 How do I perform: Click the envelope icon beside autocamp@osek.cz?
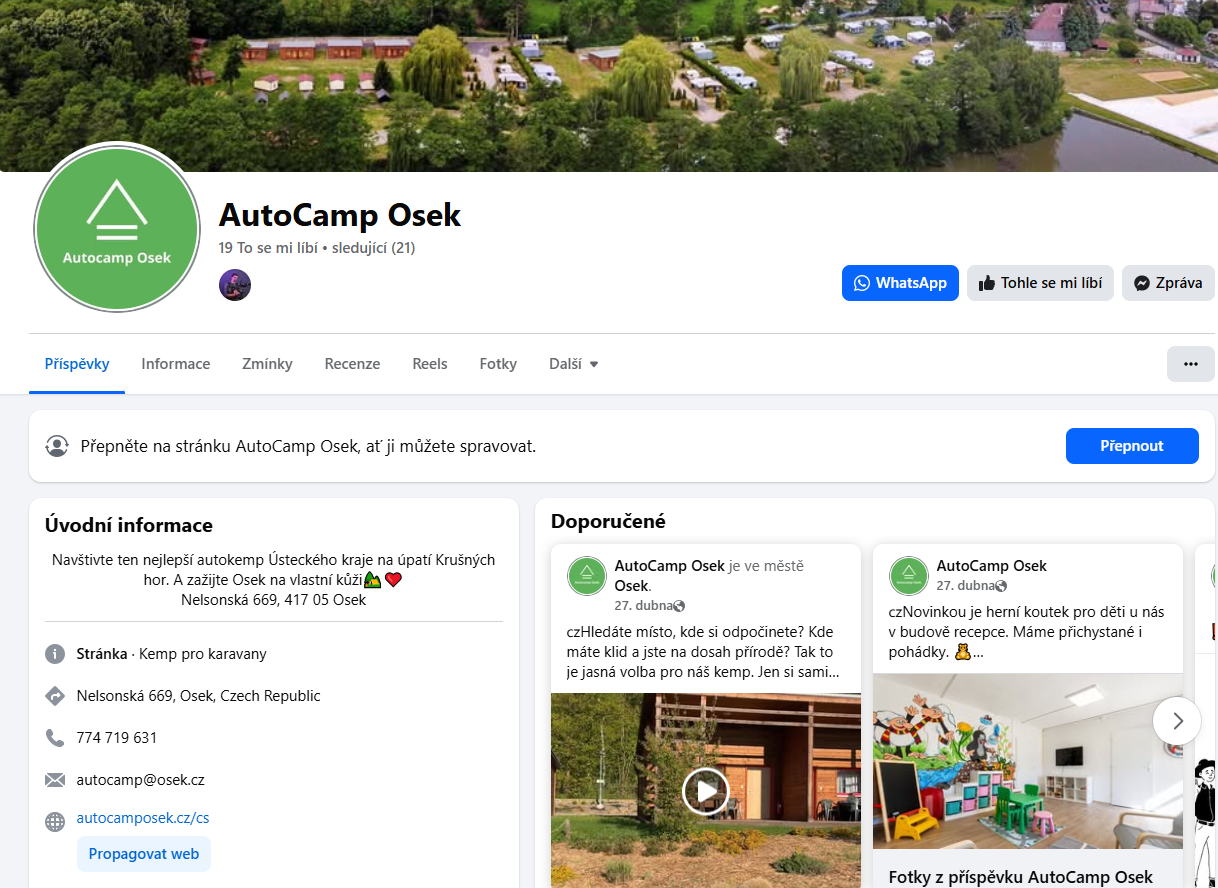55,780
